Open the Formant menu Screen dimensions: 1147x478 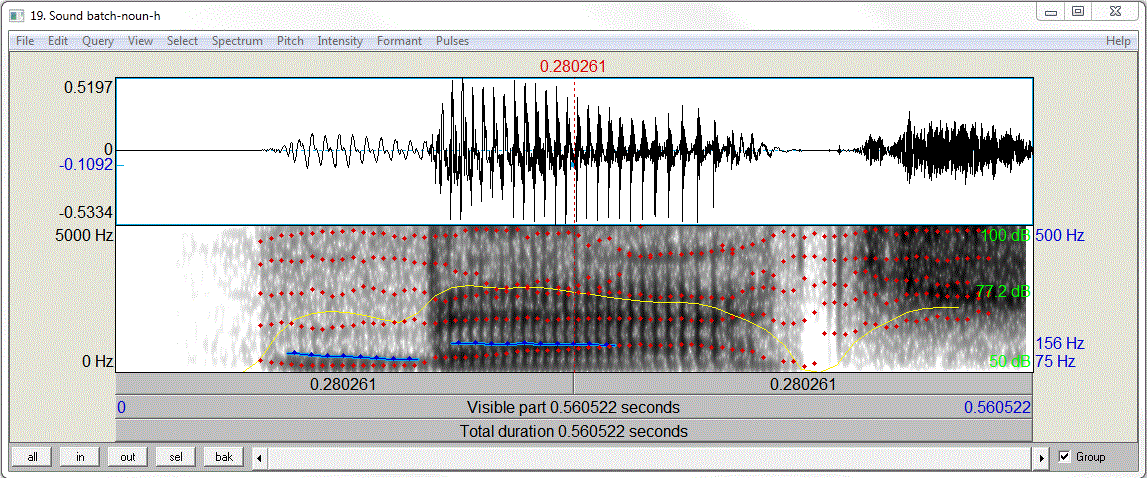[x=399, y=41]
